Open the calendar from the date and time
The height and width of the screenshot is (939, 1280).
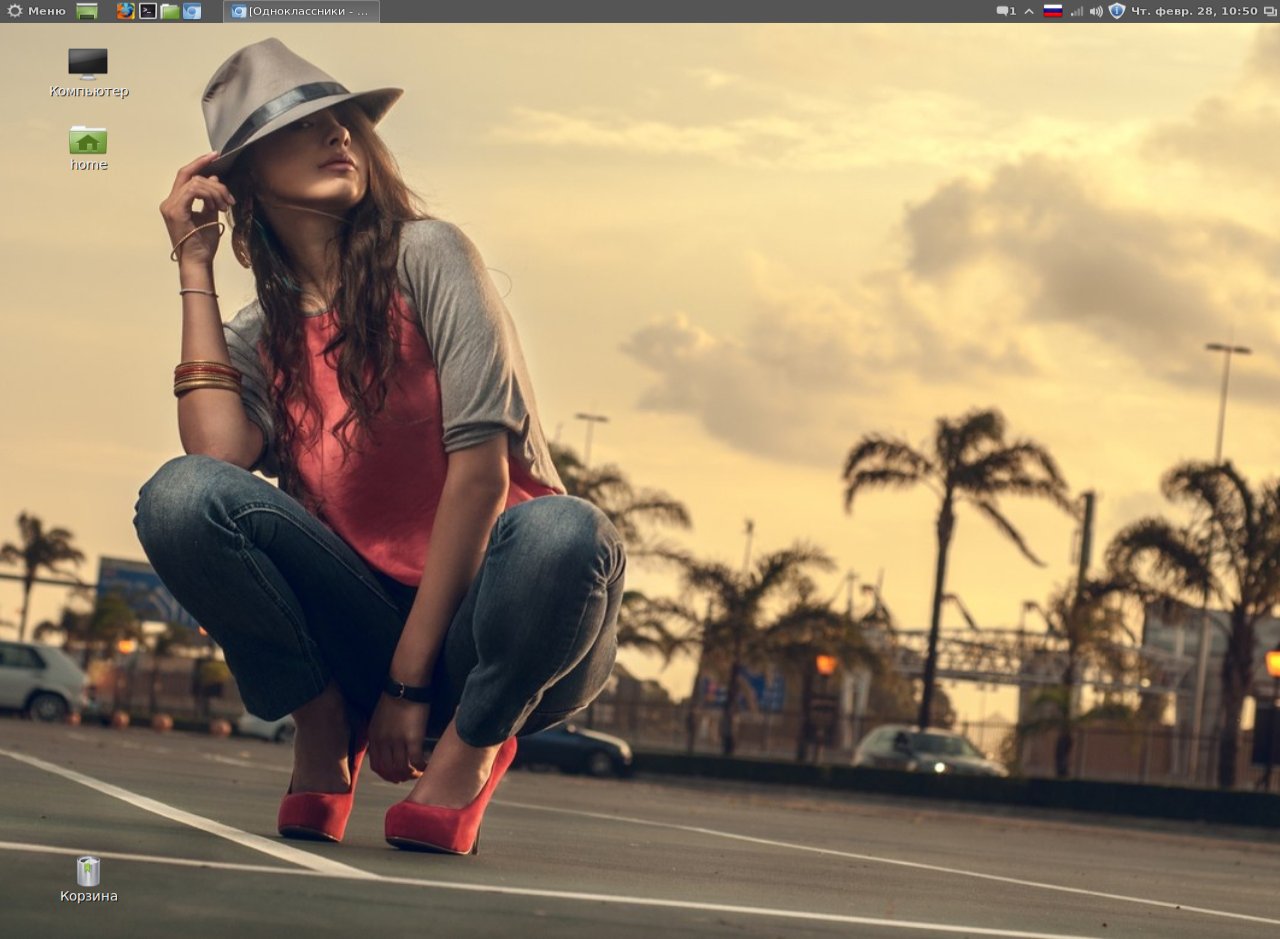click(x=1194, y=11)
